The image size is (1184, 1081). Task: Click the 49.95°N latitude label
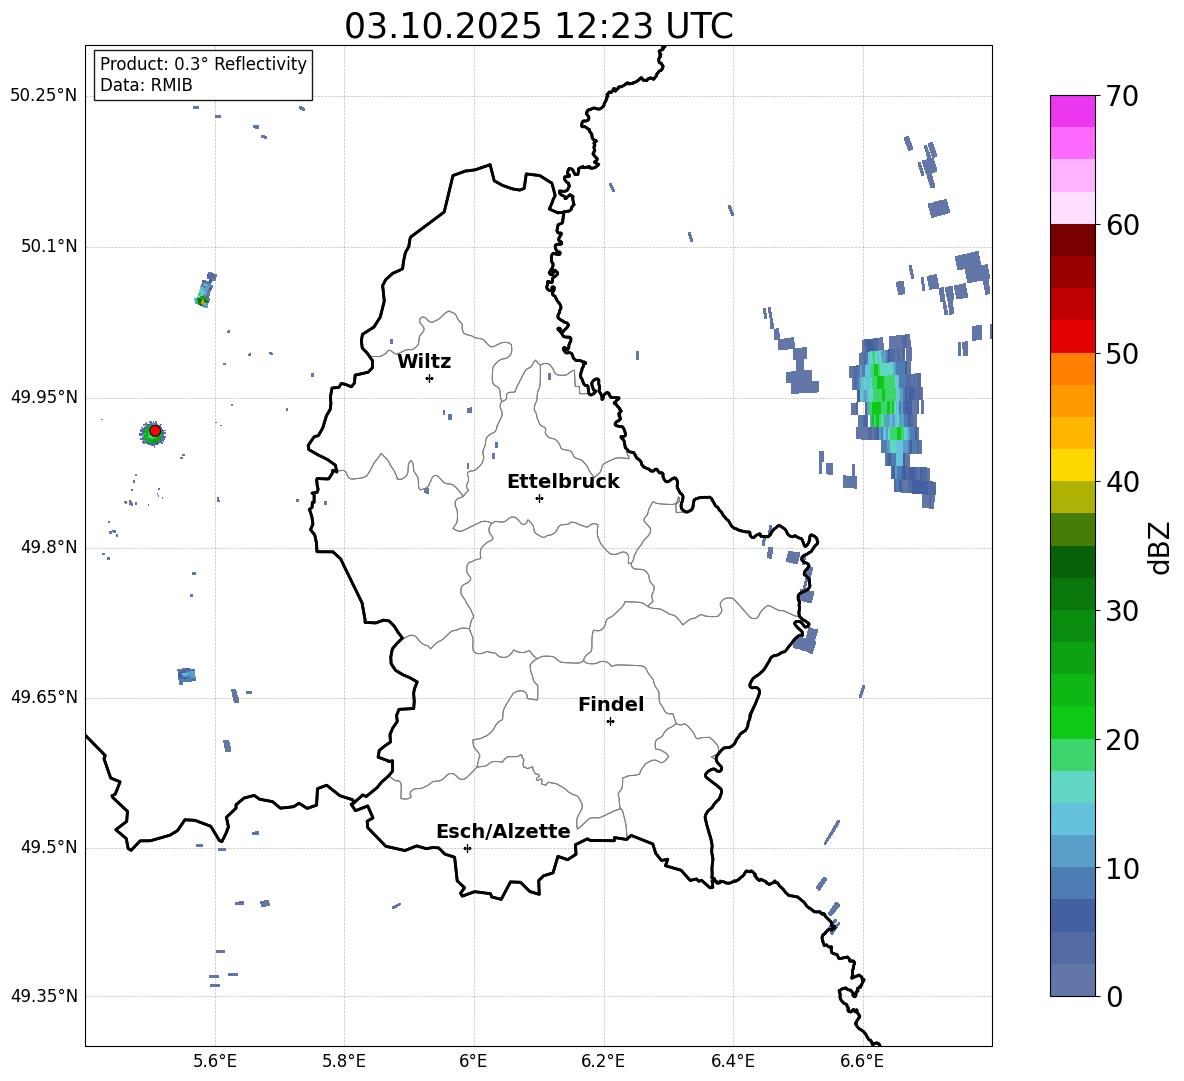pos(44,396)
